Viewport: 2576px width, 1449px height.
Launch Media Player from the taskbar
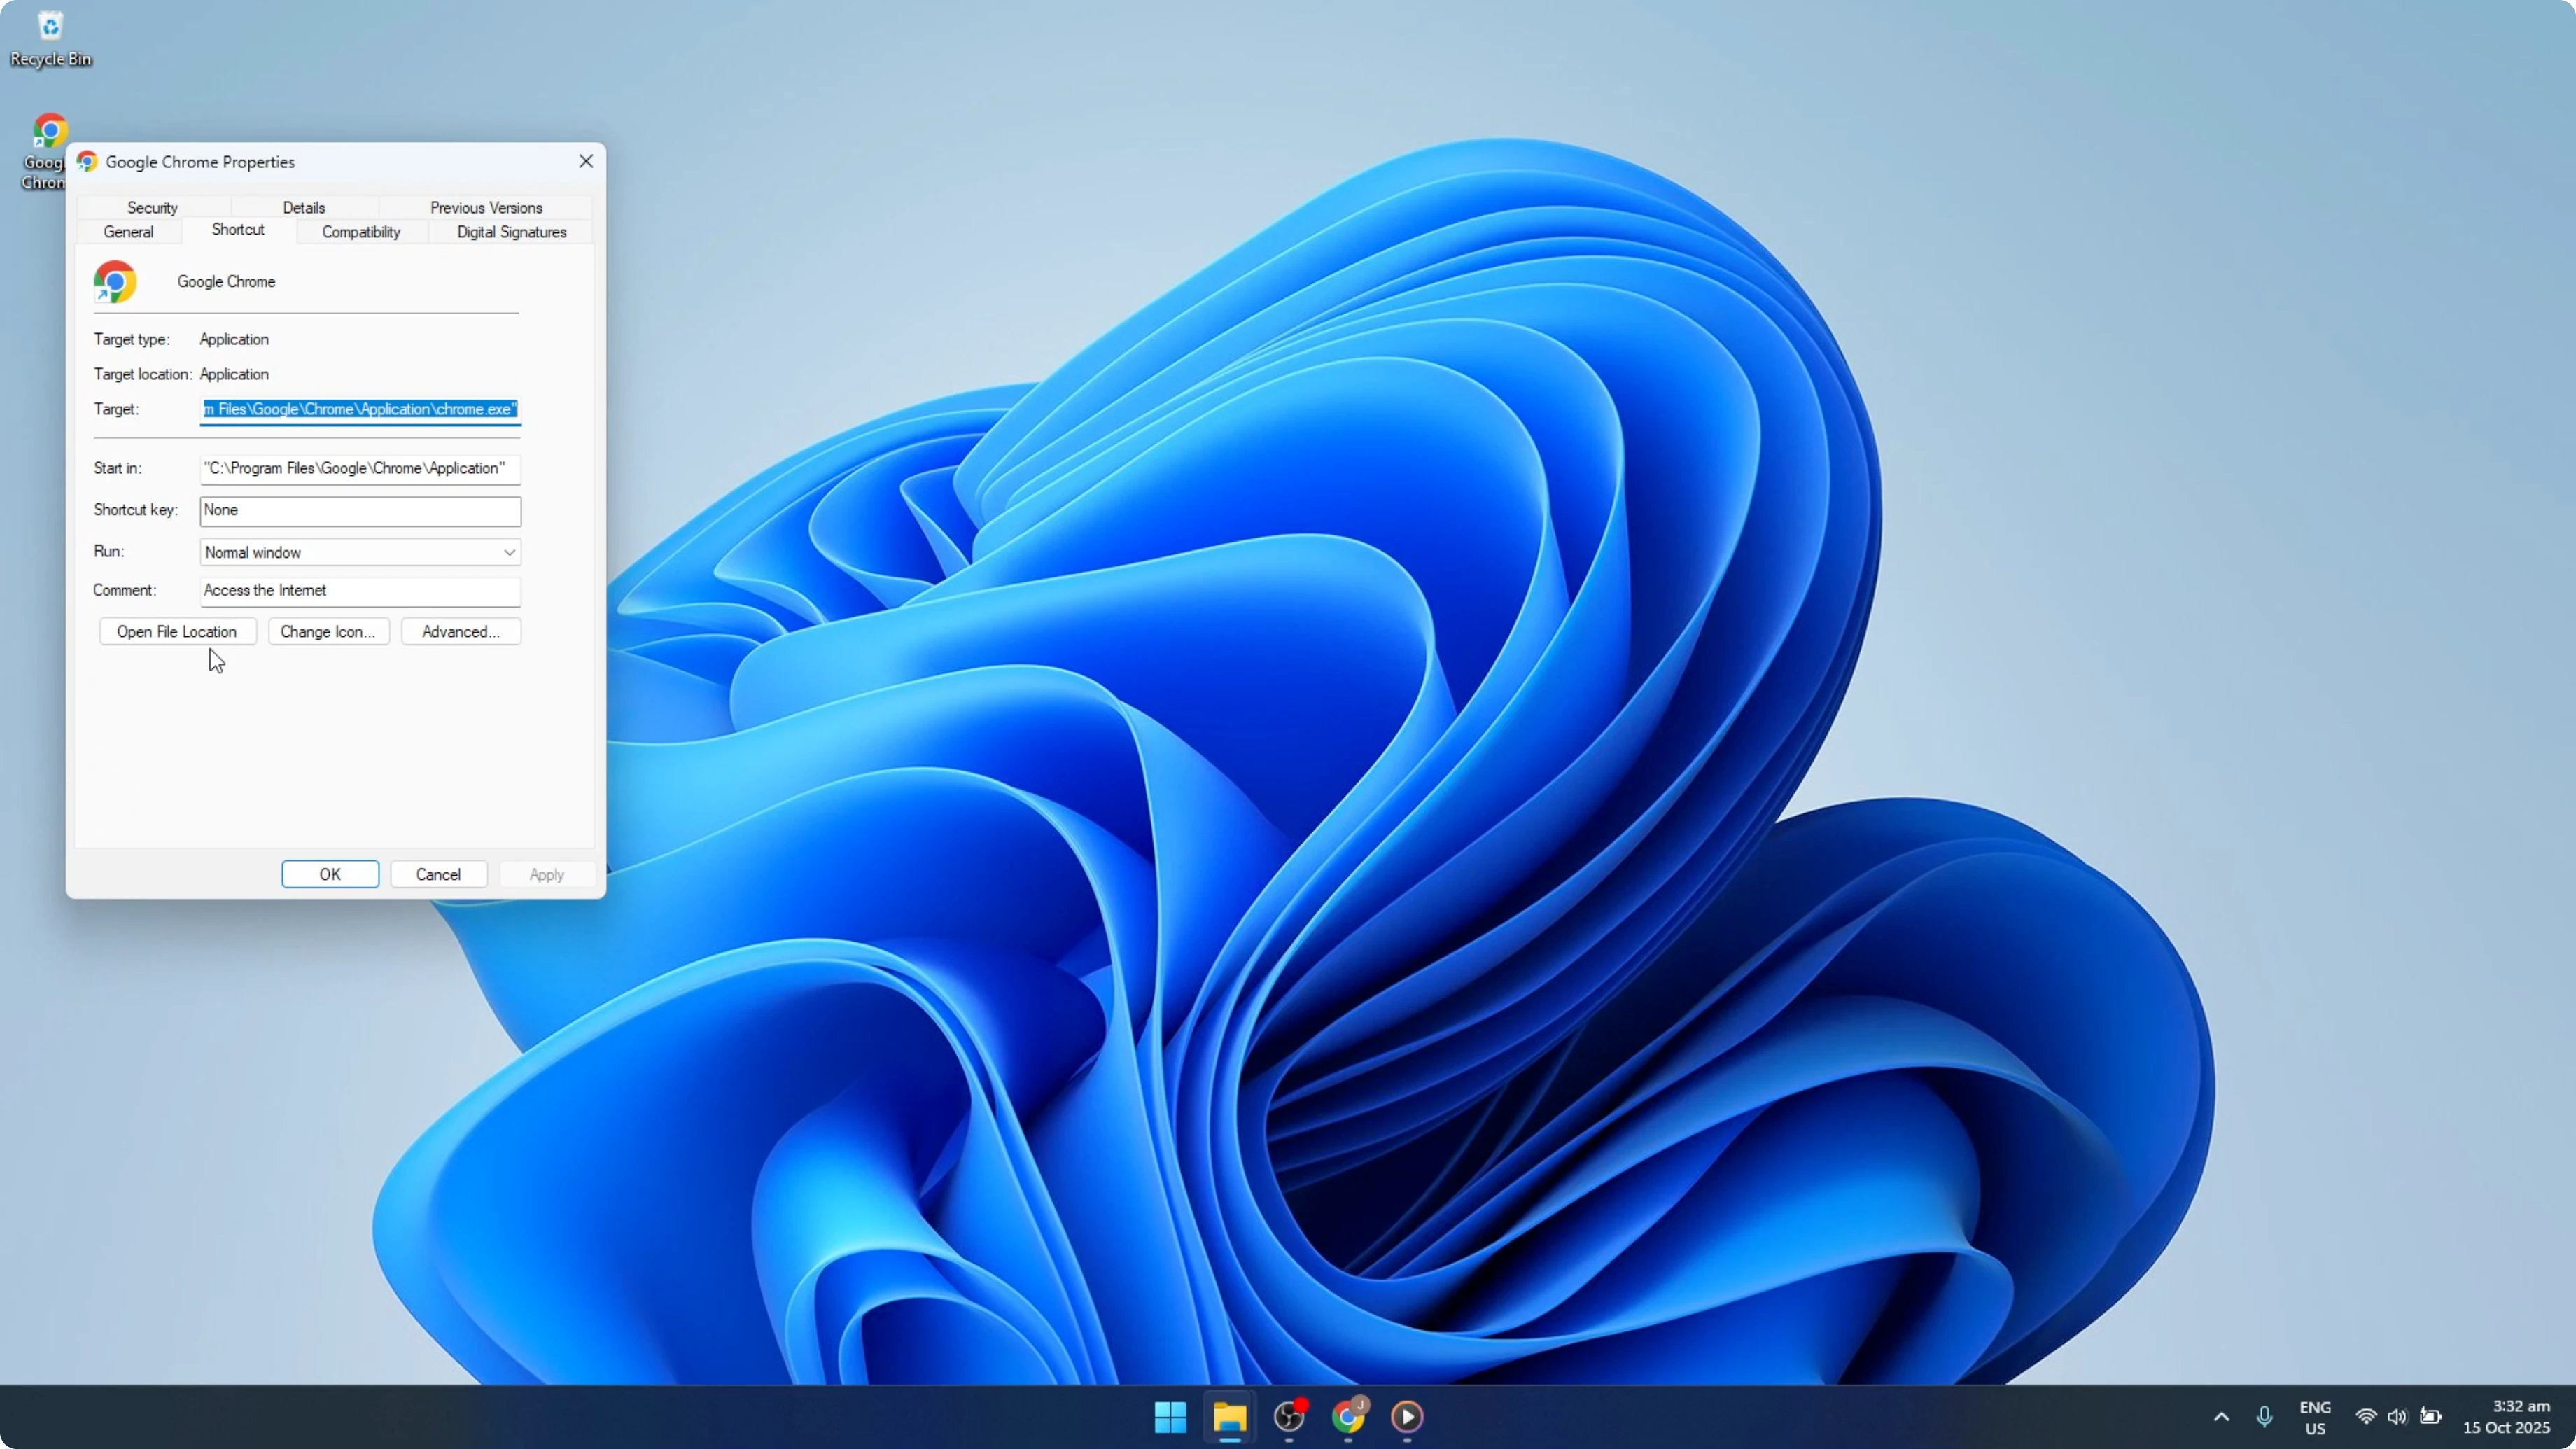tap(1408, 1417)
